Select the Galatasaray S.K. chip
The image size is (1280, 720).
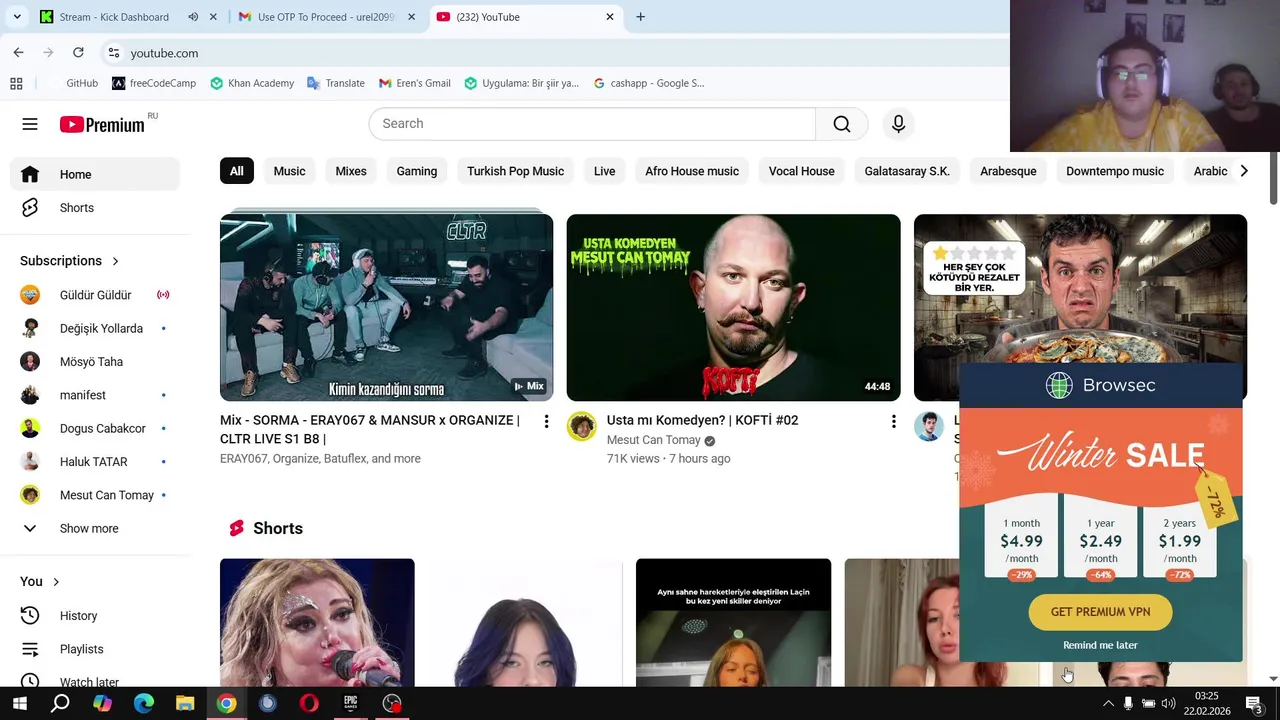(907, 171)
